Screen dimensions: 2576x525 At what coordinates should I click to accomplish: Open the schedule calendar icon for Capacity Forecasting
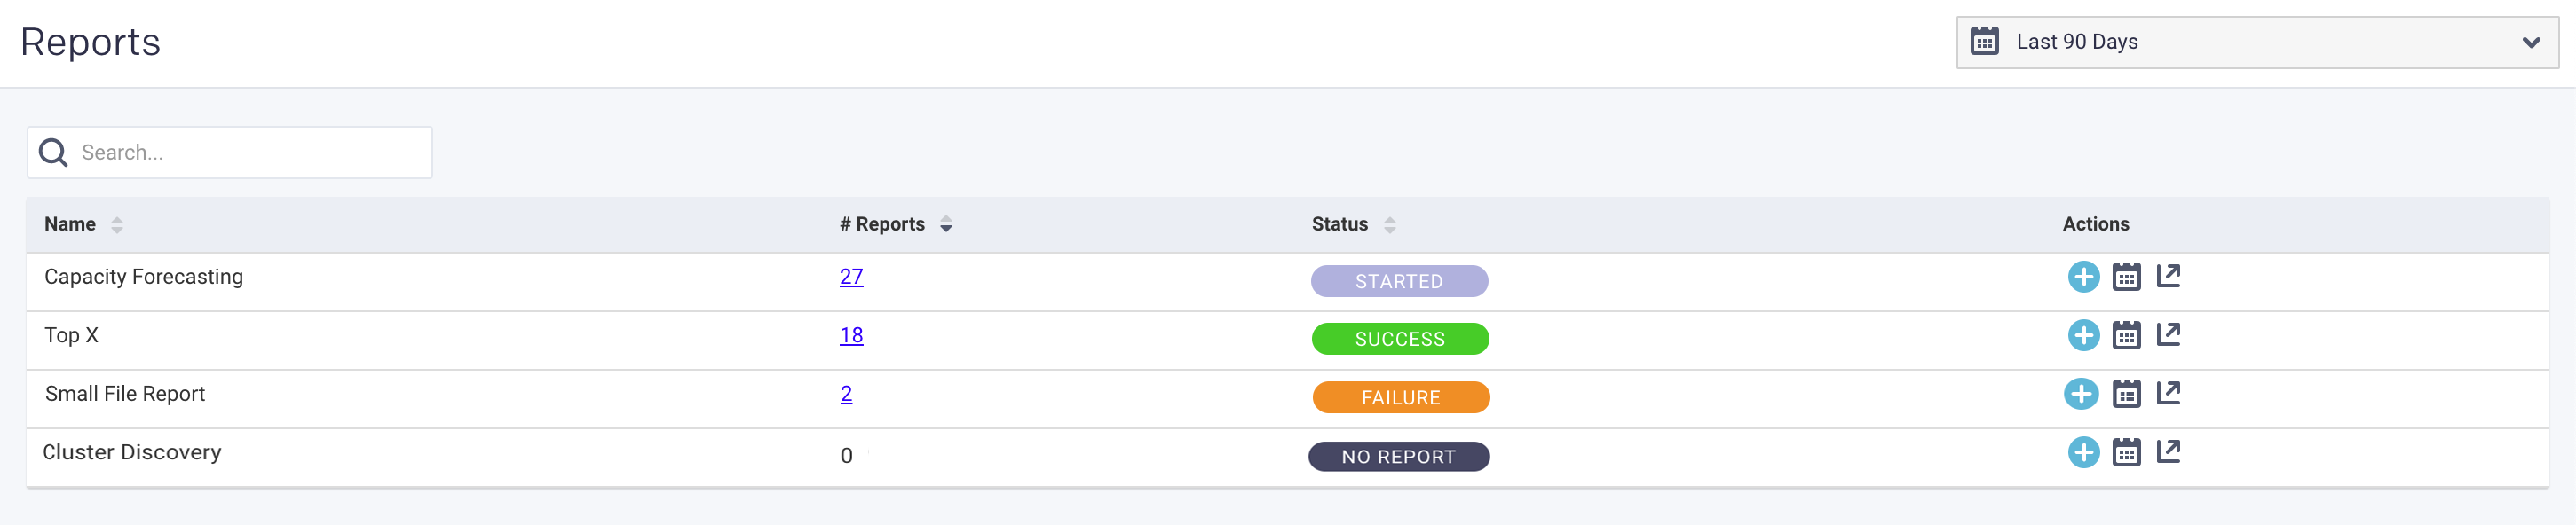tap(2126, 277)
